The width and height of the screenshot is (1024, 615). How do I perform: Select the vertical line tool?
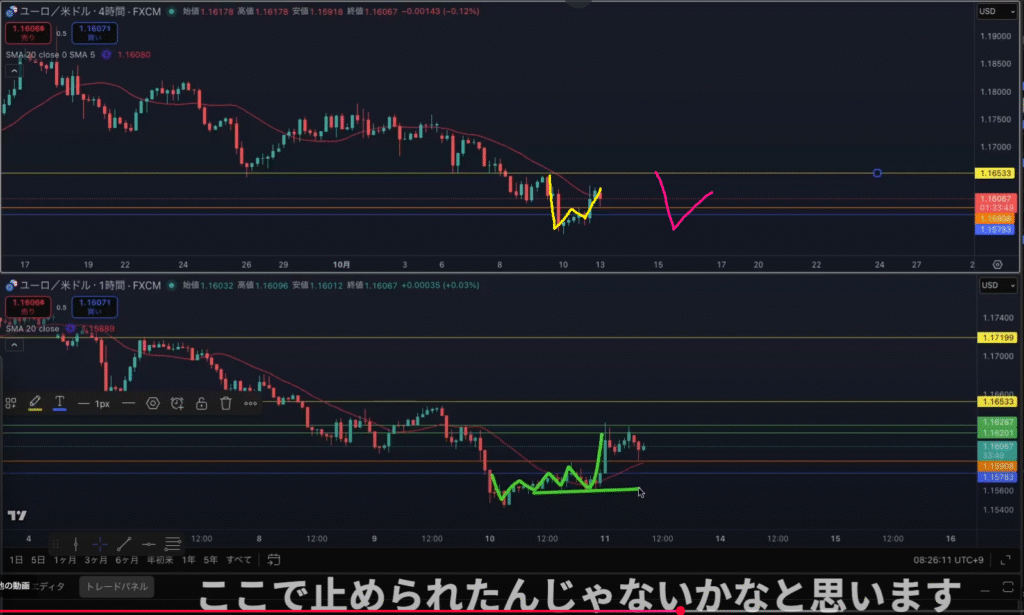(x=76, y=544)
